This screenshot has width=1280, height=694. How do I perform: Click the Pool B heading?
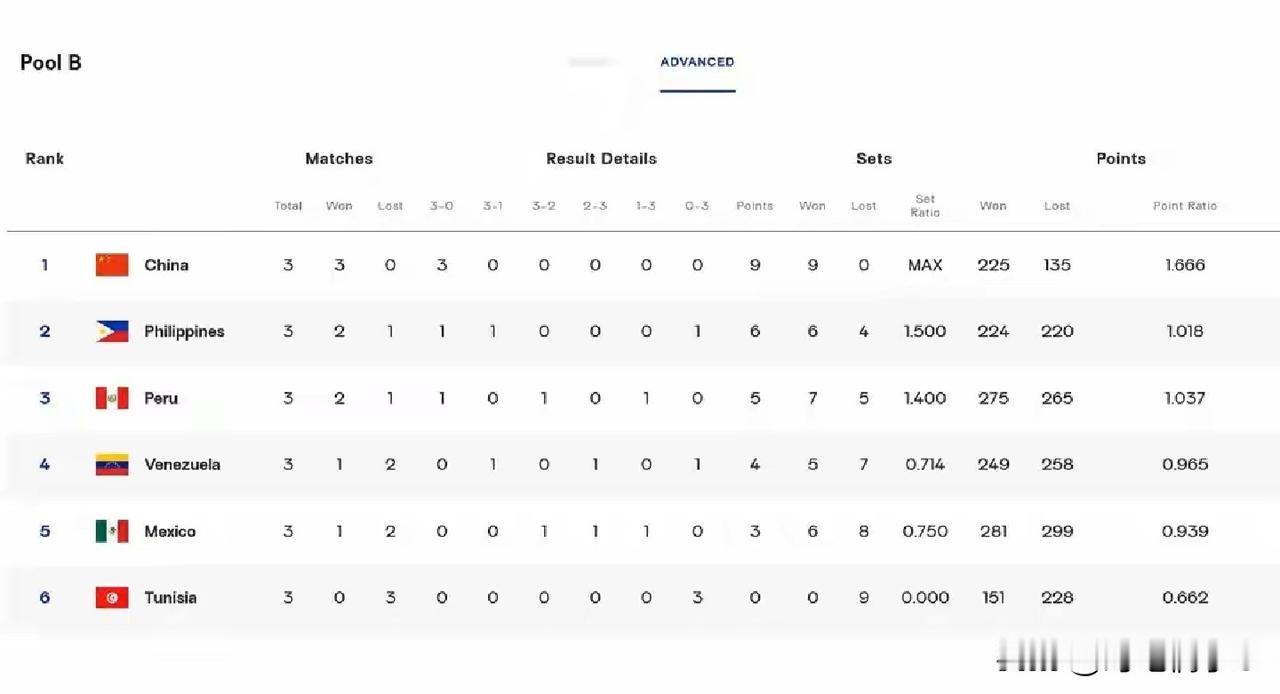51,62
